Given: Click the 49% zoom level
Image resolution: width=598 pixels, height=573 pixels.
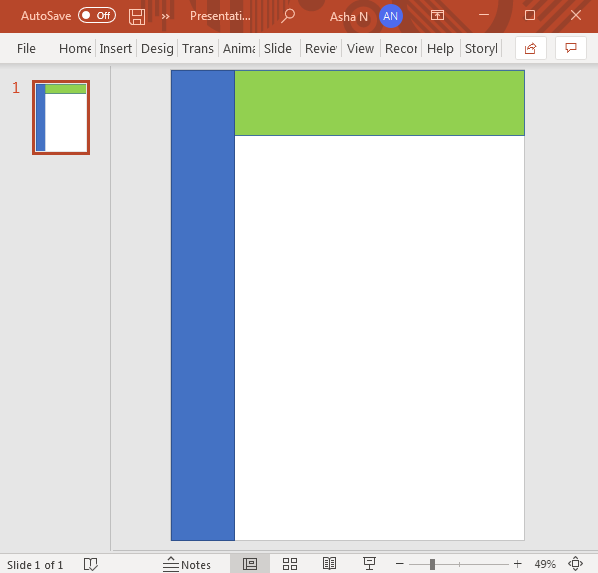Looking at the screenshot, I should pyautogui.click(x=545, y=564).
